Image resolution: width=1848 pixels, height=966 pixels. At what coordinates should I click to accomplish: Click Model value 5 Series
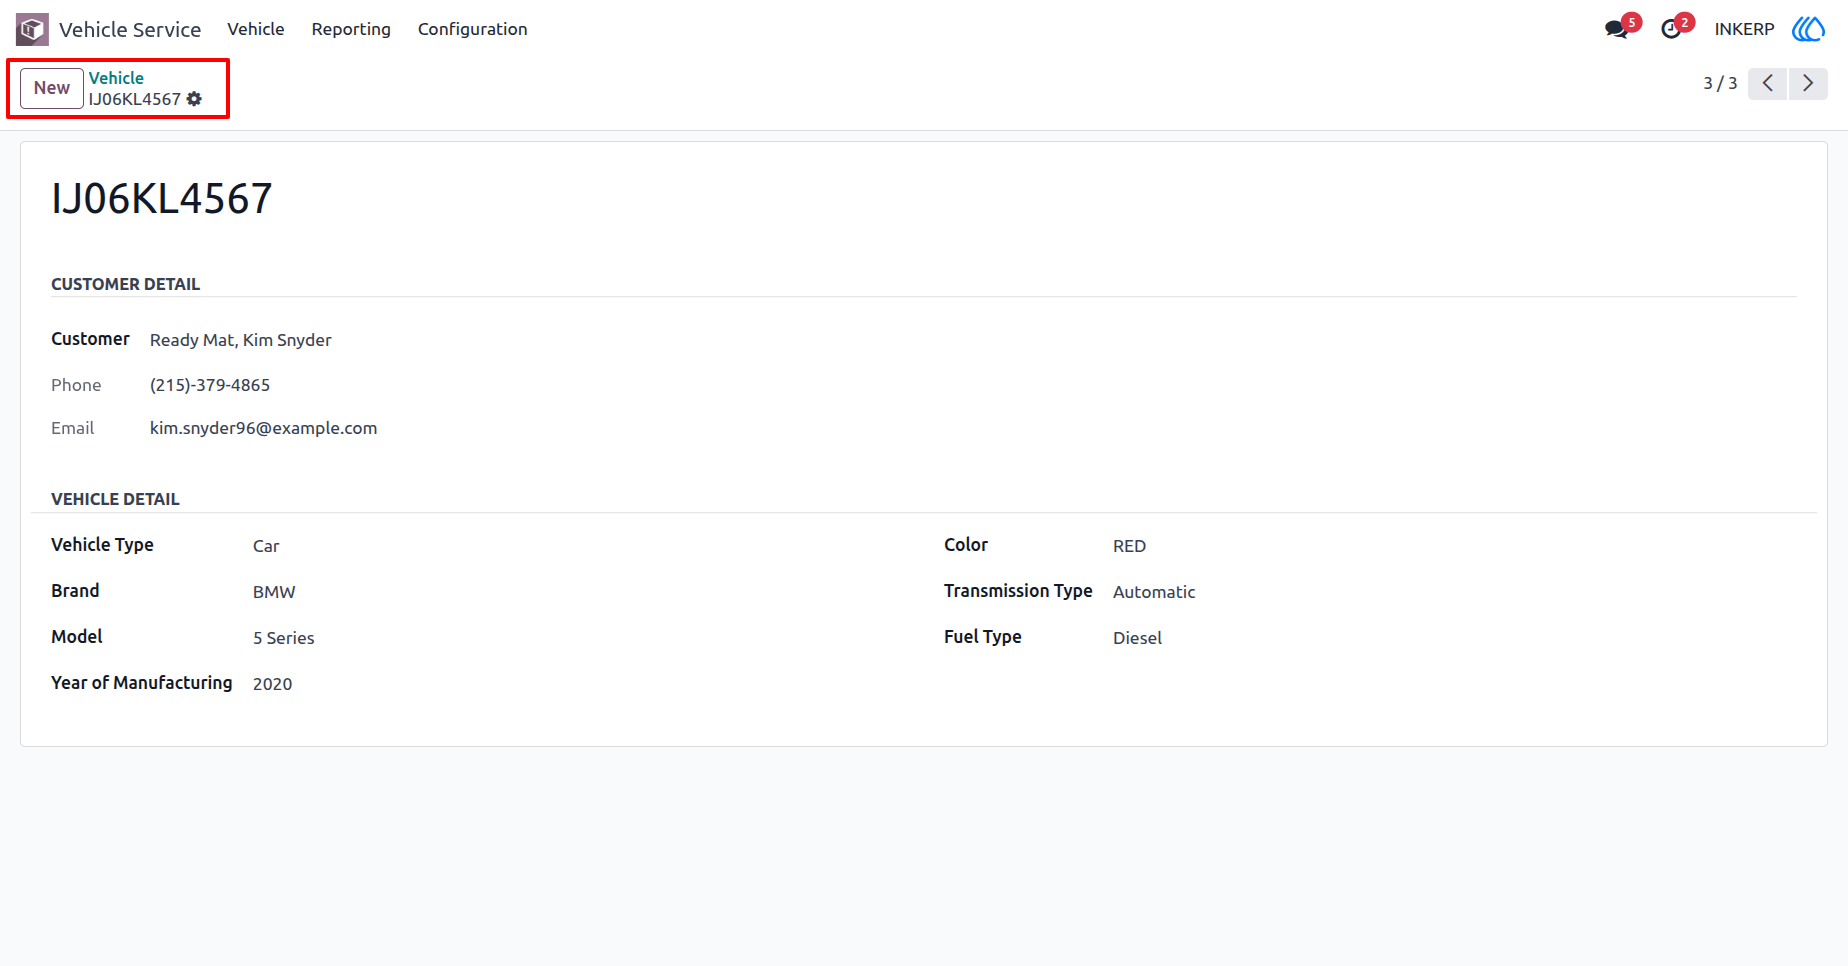click(x=284, y=638)
